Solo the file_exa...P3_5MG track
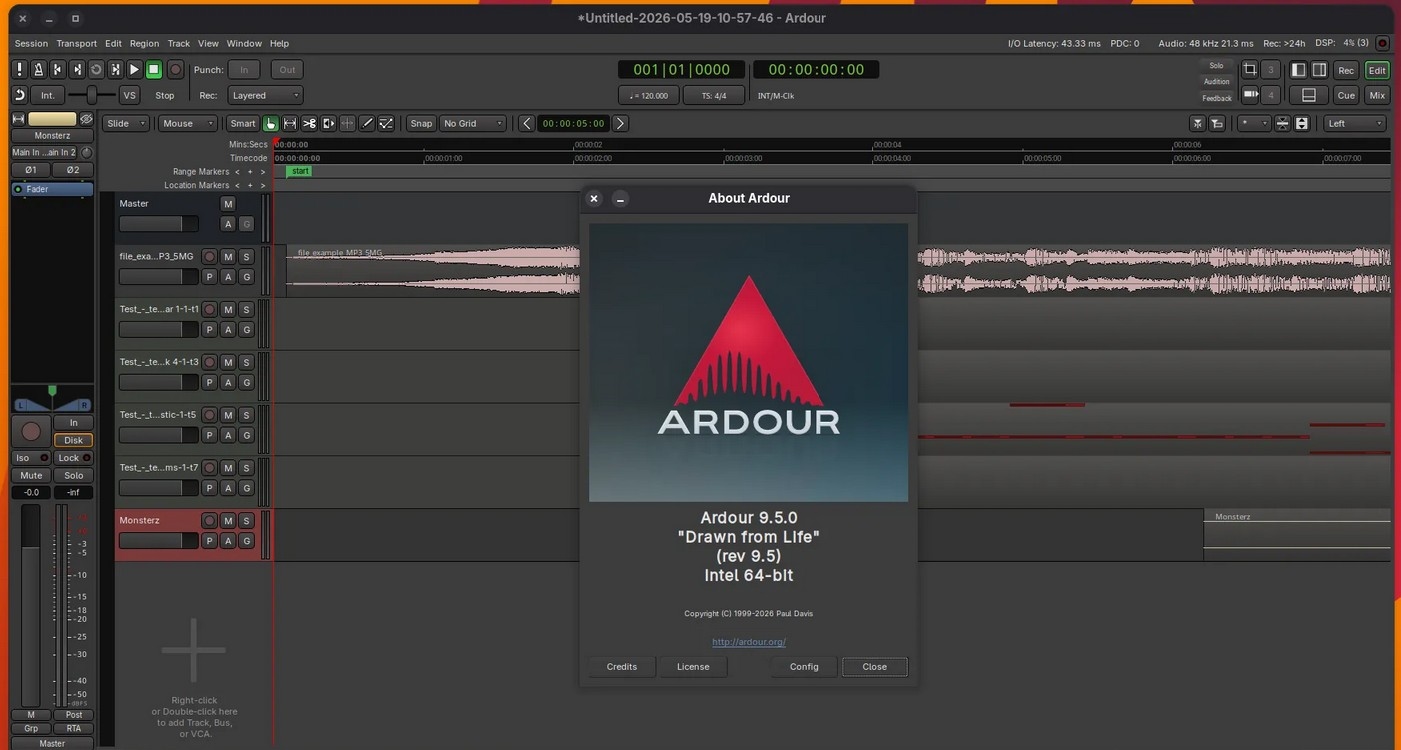 246,257
